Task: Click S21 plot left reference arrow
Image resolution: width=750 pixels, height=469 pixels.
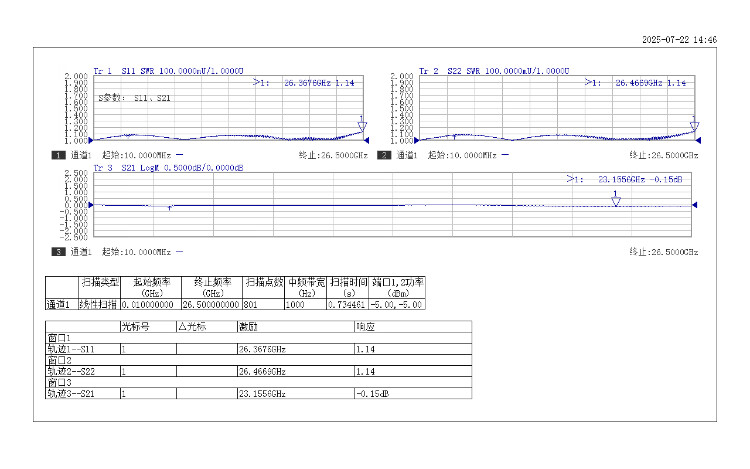Action: [91, 205]
